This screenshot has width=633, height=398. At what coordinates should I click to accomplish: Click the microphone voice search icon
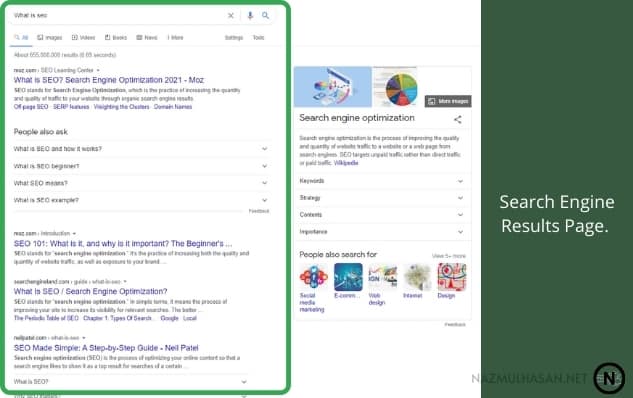click(250, 15)
